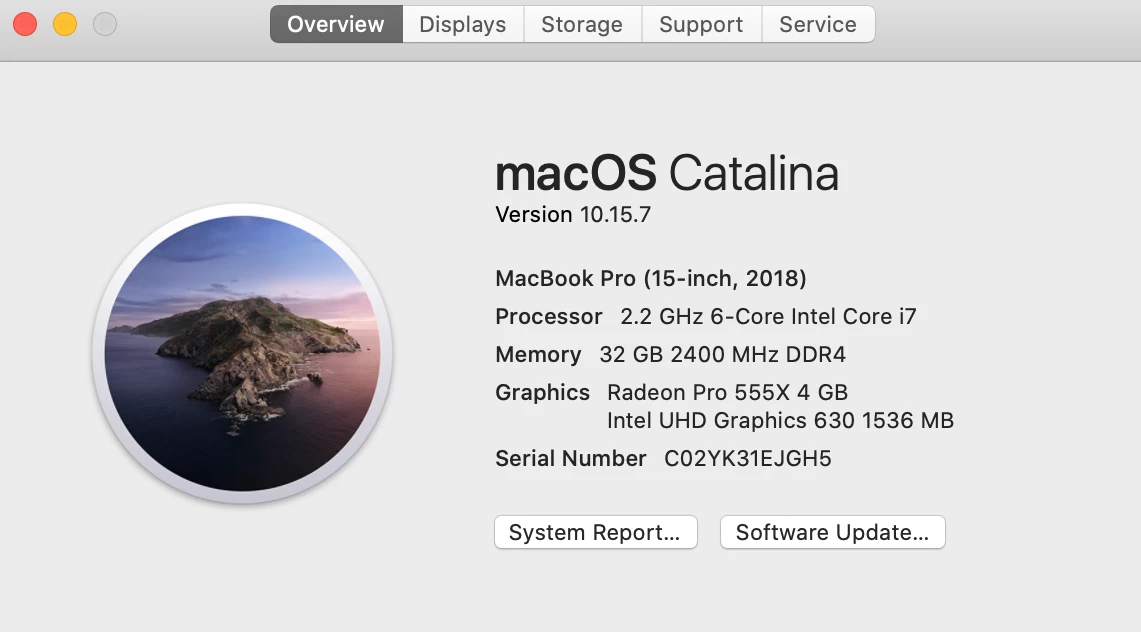Select the Overview tab
1141x632 pixels.
pyautogui.click(x=336, y=24)
